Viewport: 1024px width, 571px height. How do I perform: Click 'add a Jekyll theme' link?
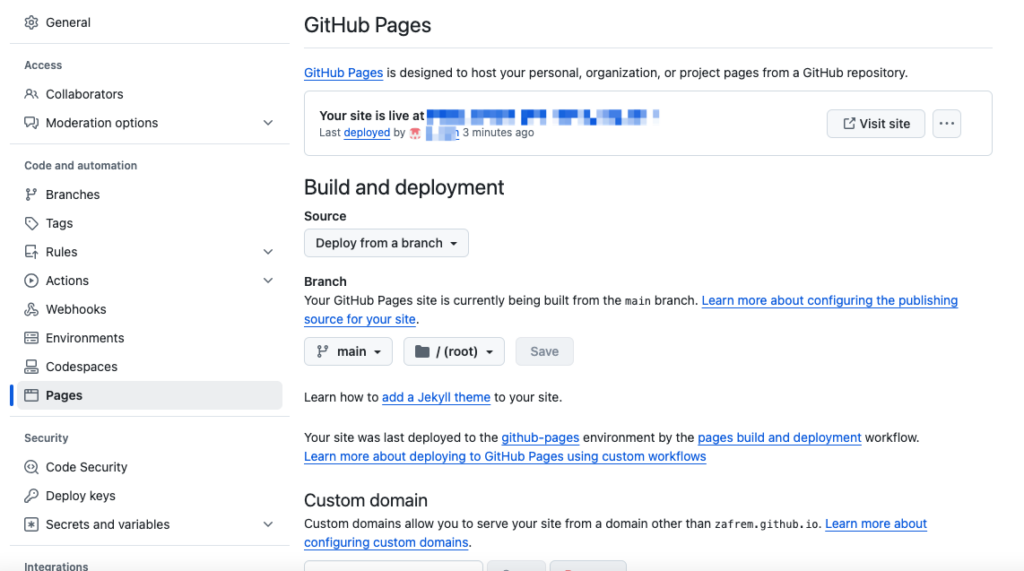click(x=436, y=397)
